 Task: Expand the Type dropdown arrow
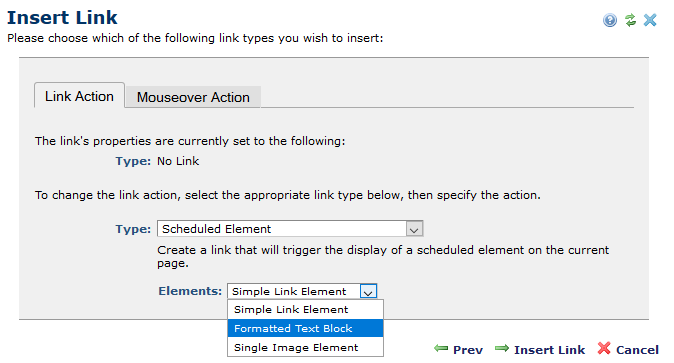click(414, 229)
